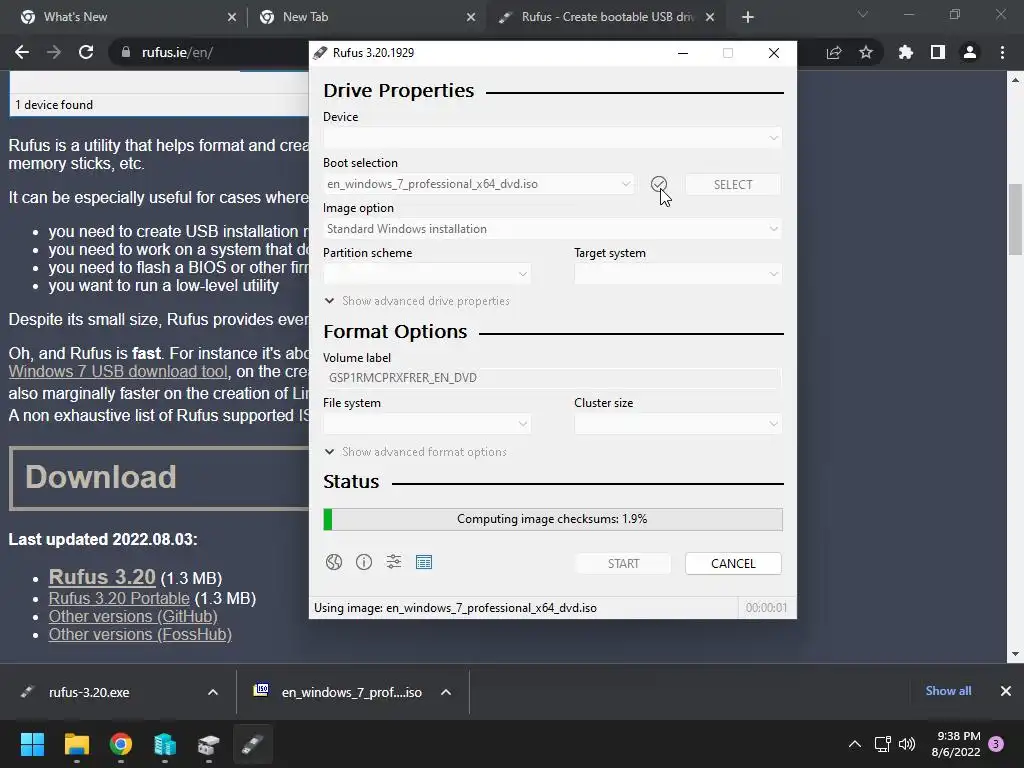Click the address bar URL rufus.ie/en/

[x=177, y=52]
